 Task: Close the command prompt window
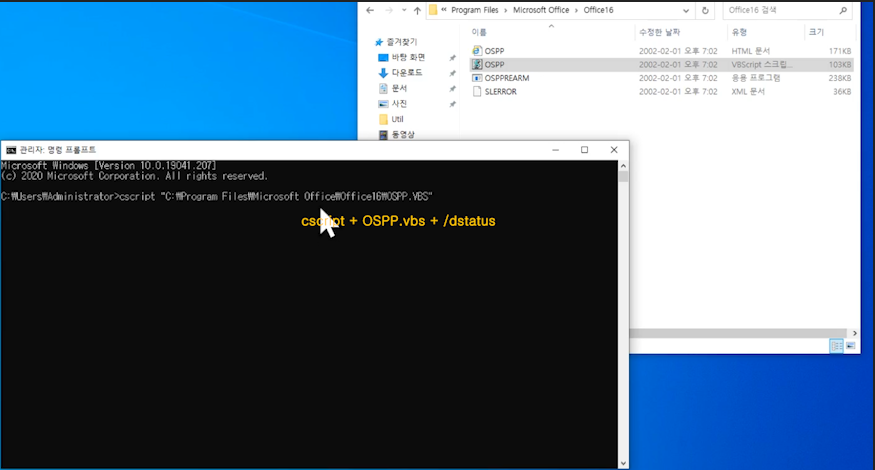click(x=614, y=150)
